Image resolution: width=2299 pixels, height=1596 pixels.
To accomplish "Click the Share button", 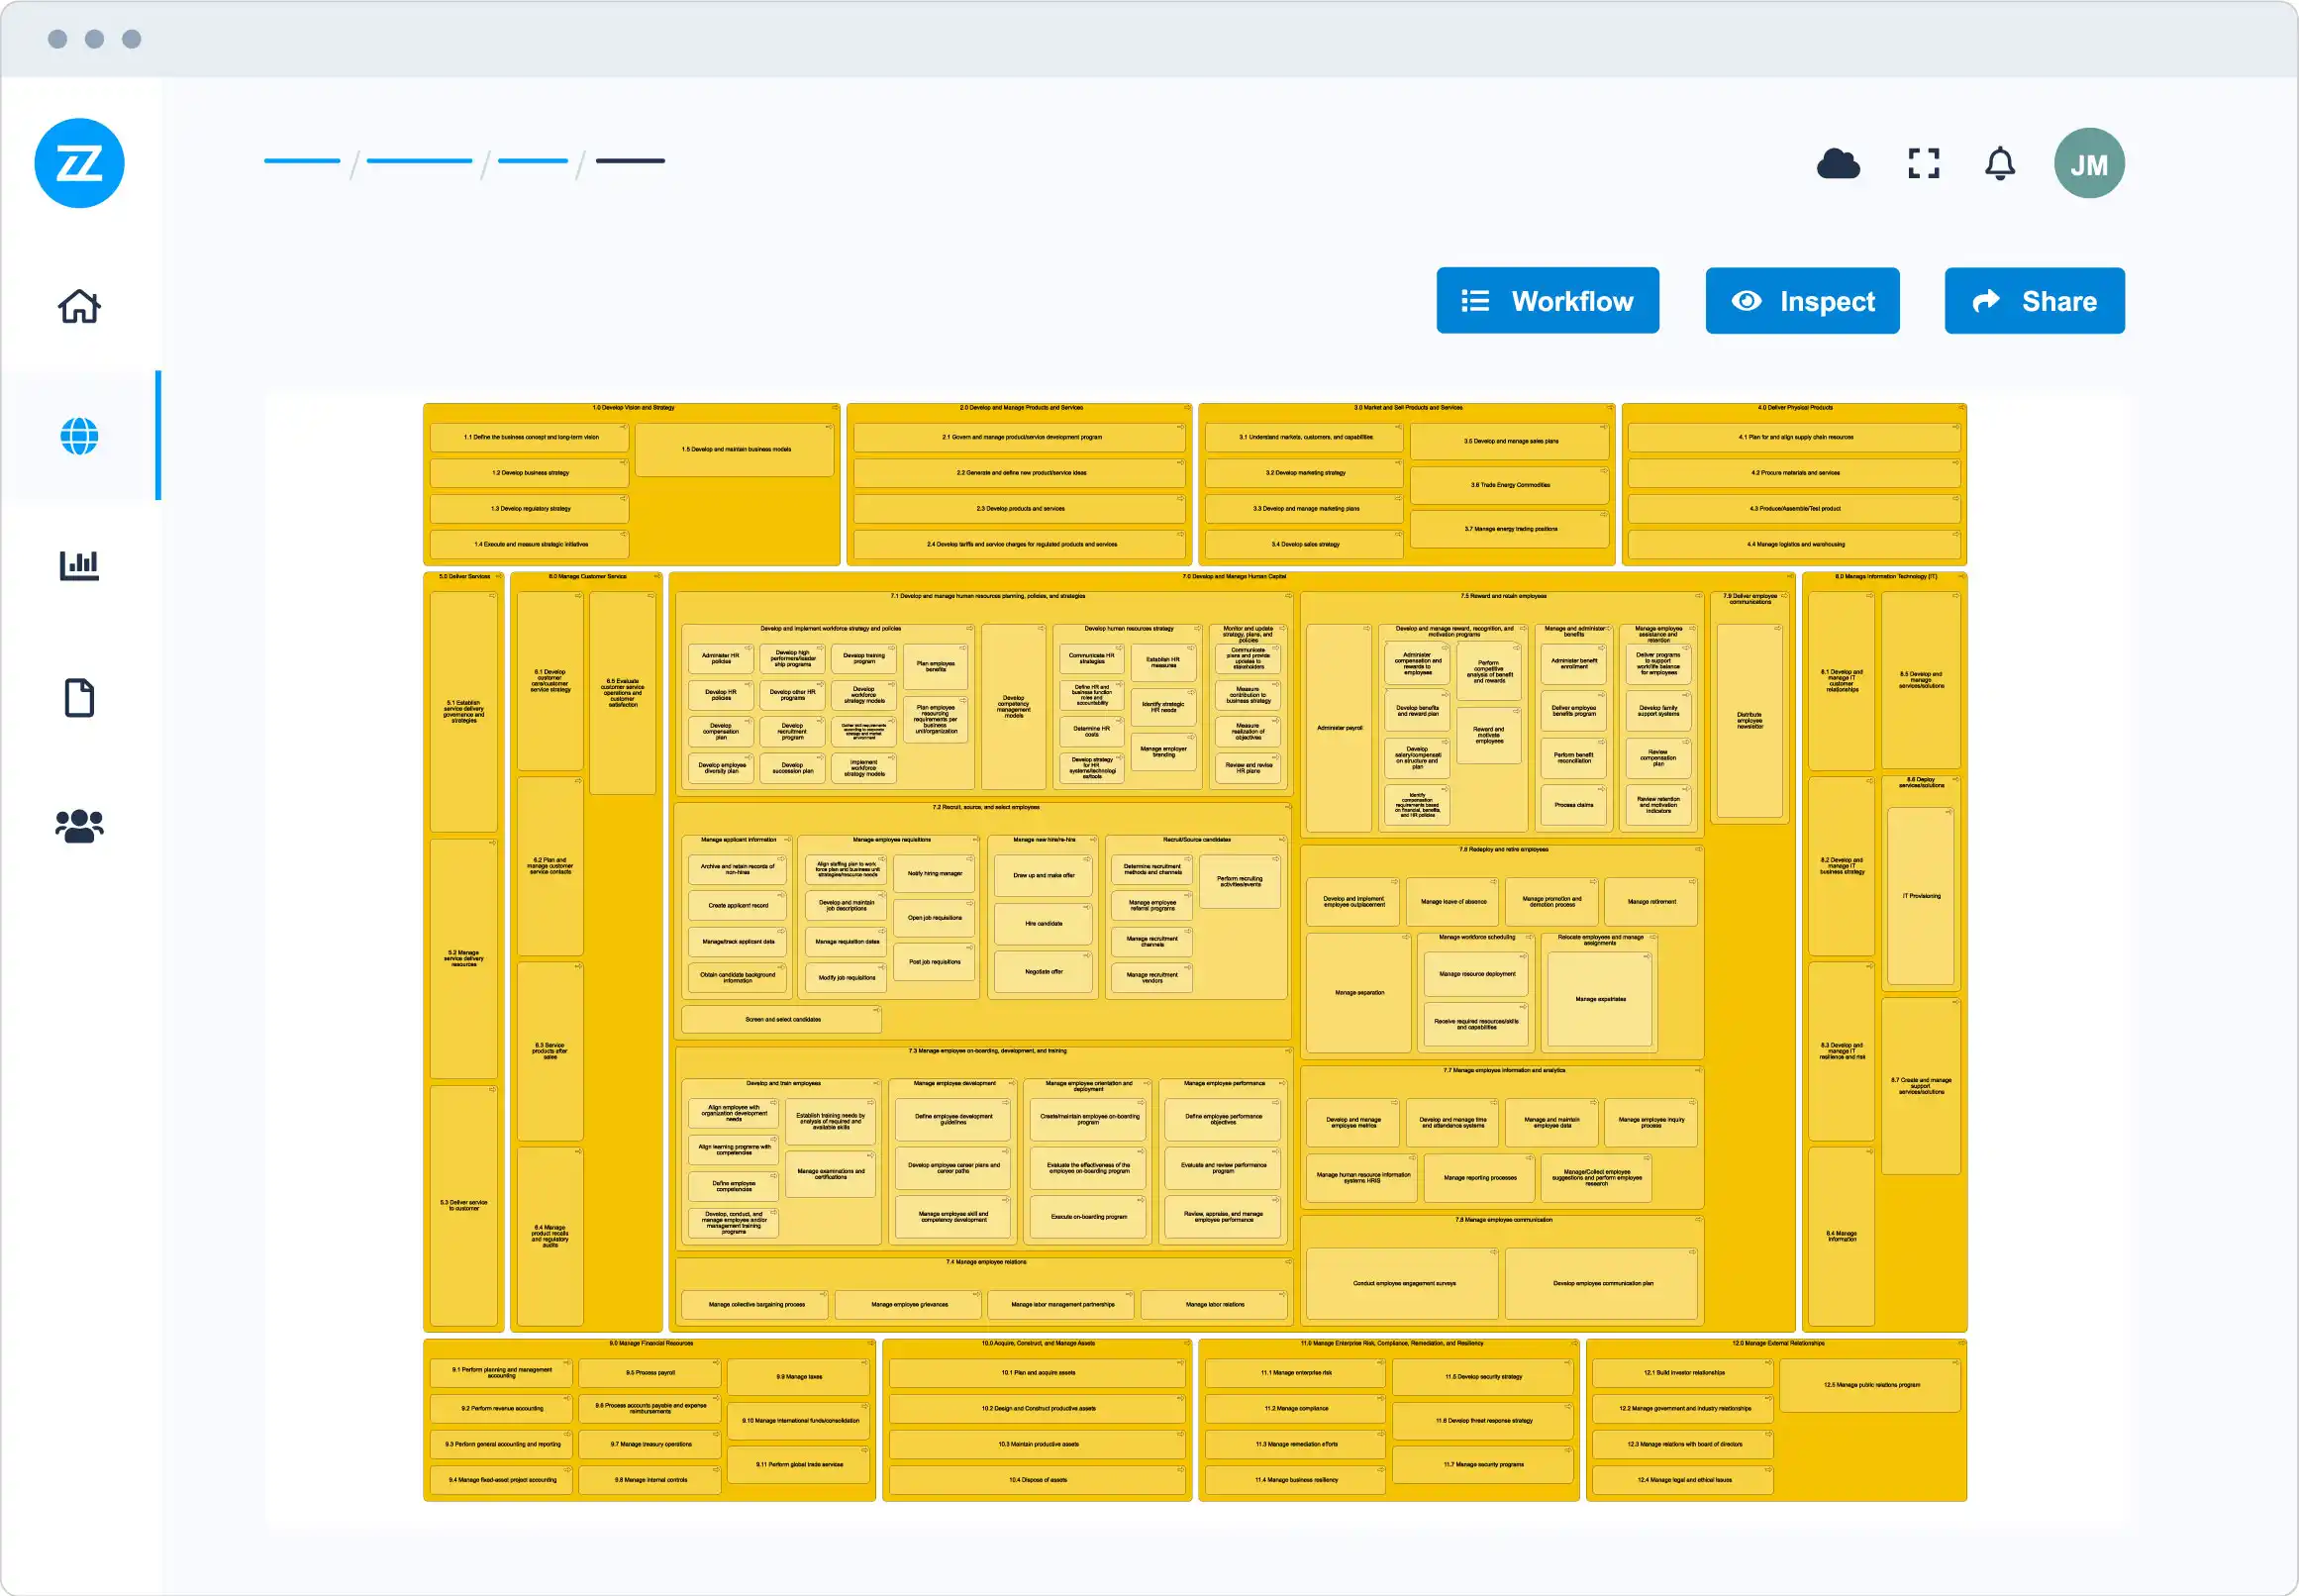I will [x=2034, y=300].
